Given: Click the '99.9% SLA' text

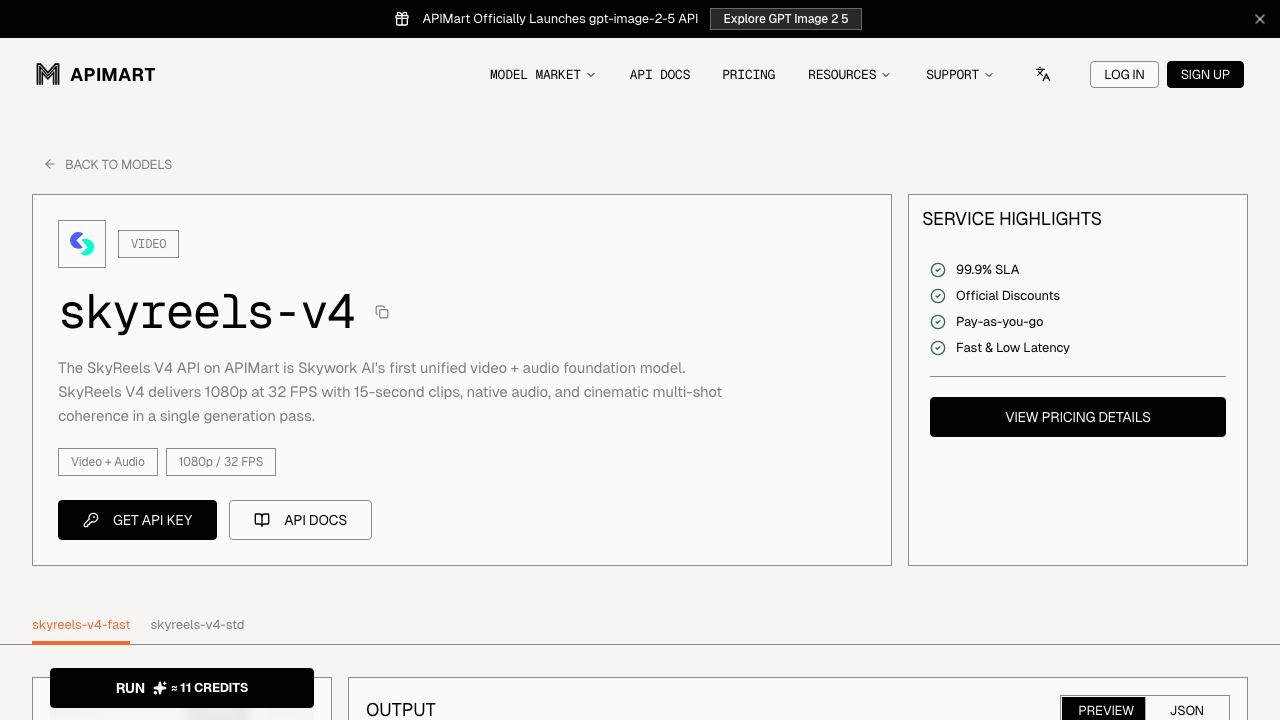Looking at the screenshot, I should (988, 270).
